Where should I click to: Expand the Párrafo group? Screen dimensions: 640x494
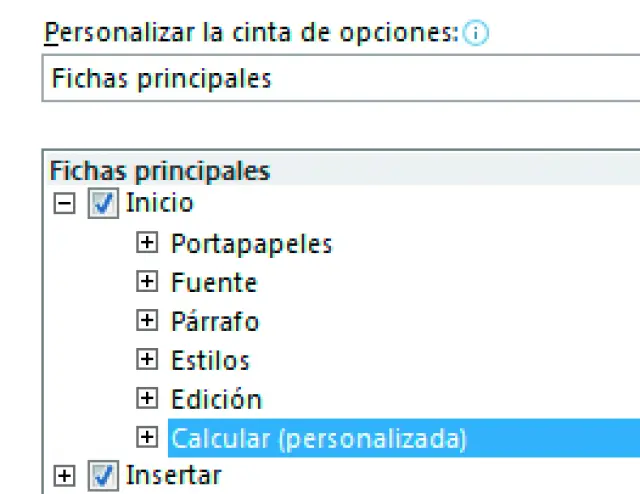pos(148,321)
